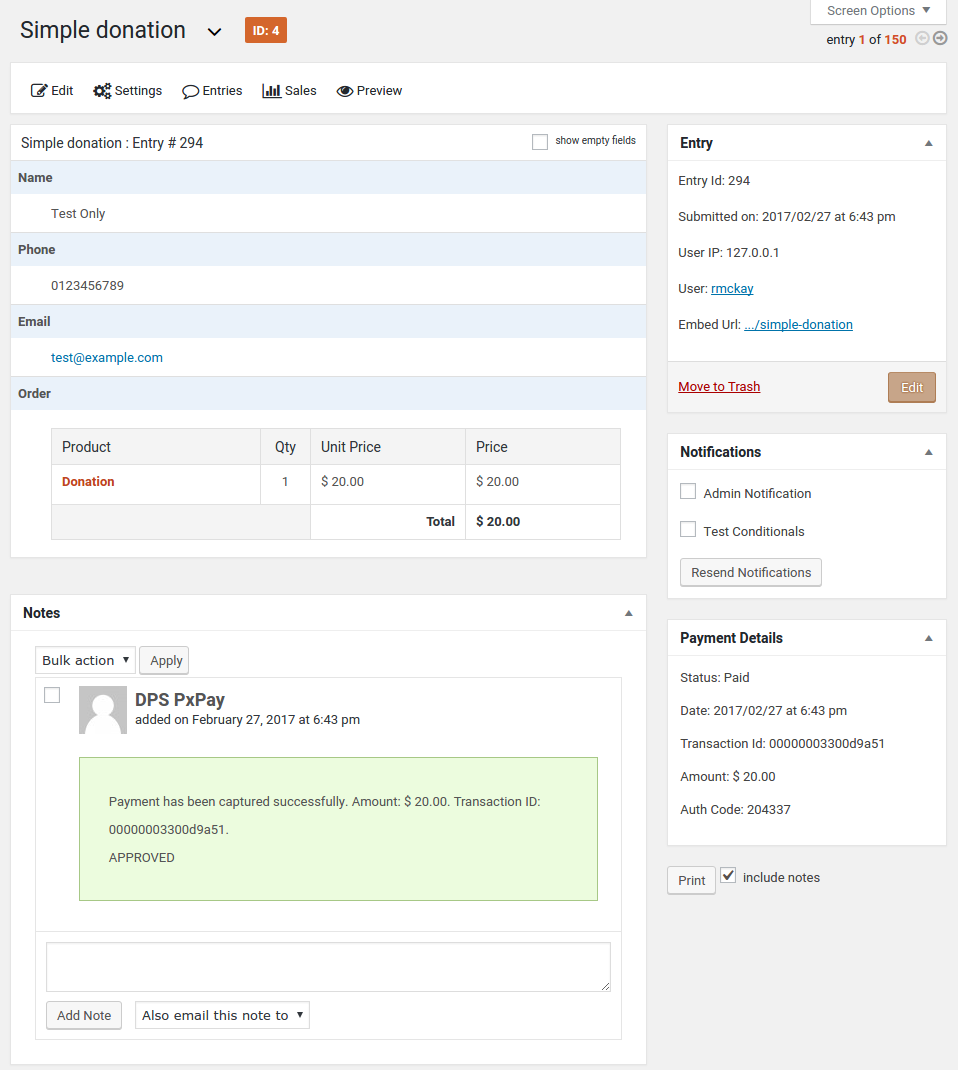This screenshot has width=958, height=1070.
Task: Click the Donation product name
Action: coord(88,482)
